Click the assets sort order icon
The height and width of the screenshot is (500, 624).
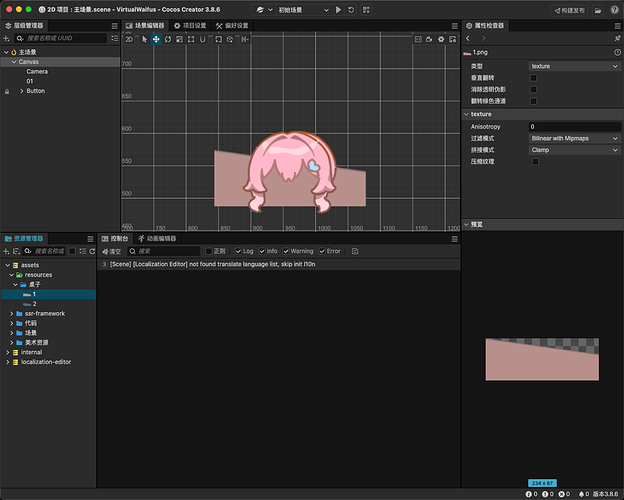click(x=16, y=251)
